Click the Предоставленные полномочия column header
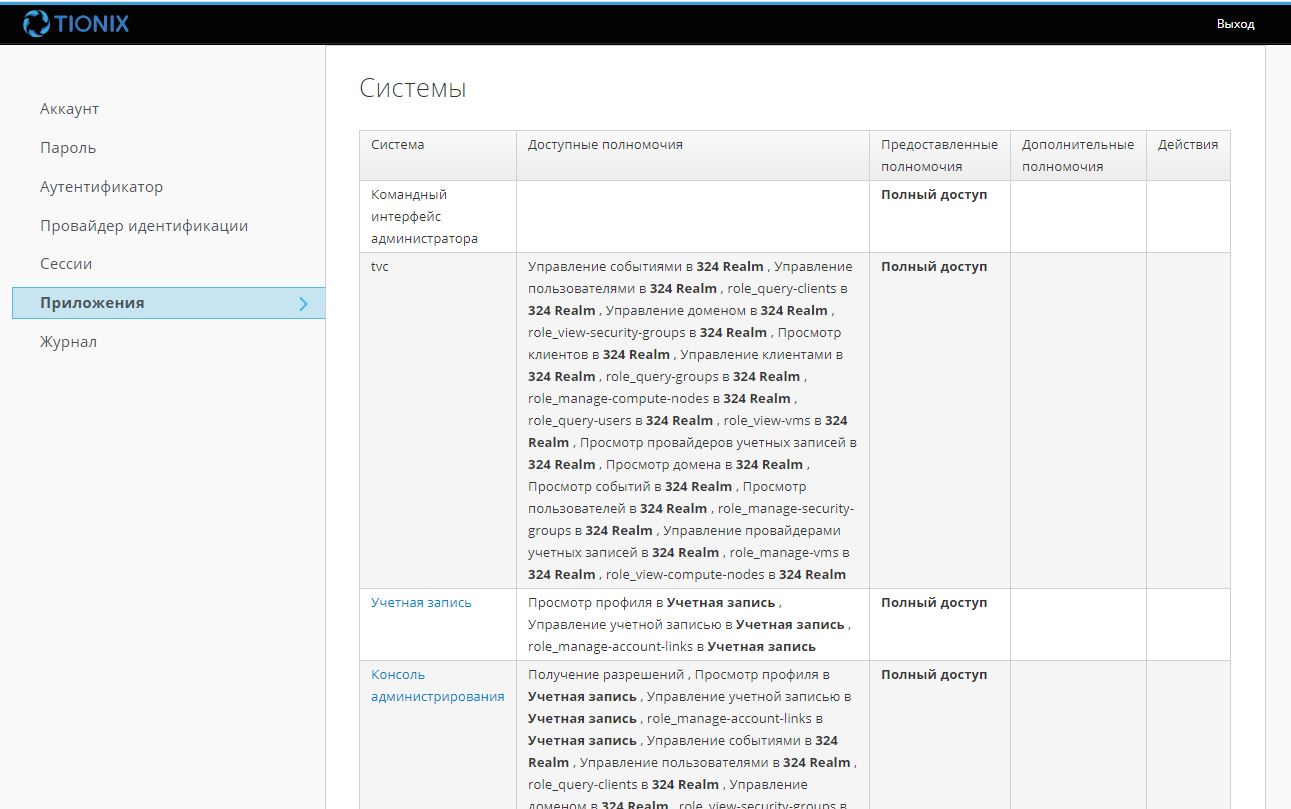This screenshot has height=809, width=1291. 939,156
